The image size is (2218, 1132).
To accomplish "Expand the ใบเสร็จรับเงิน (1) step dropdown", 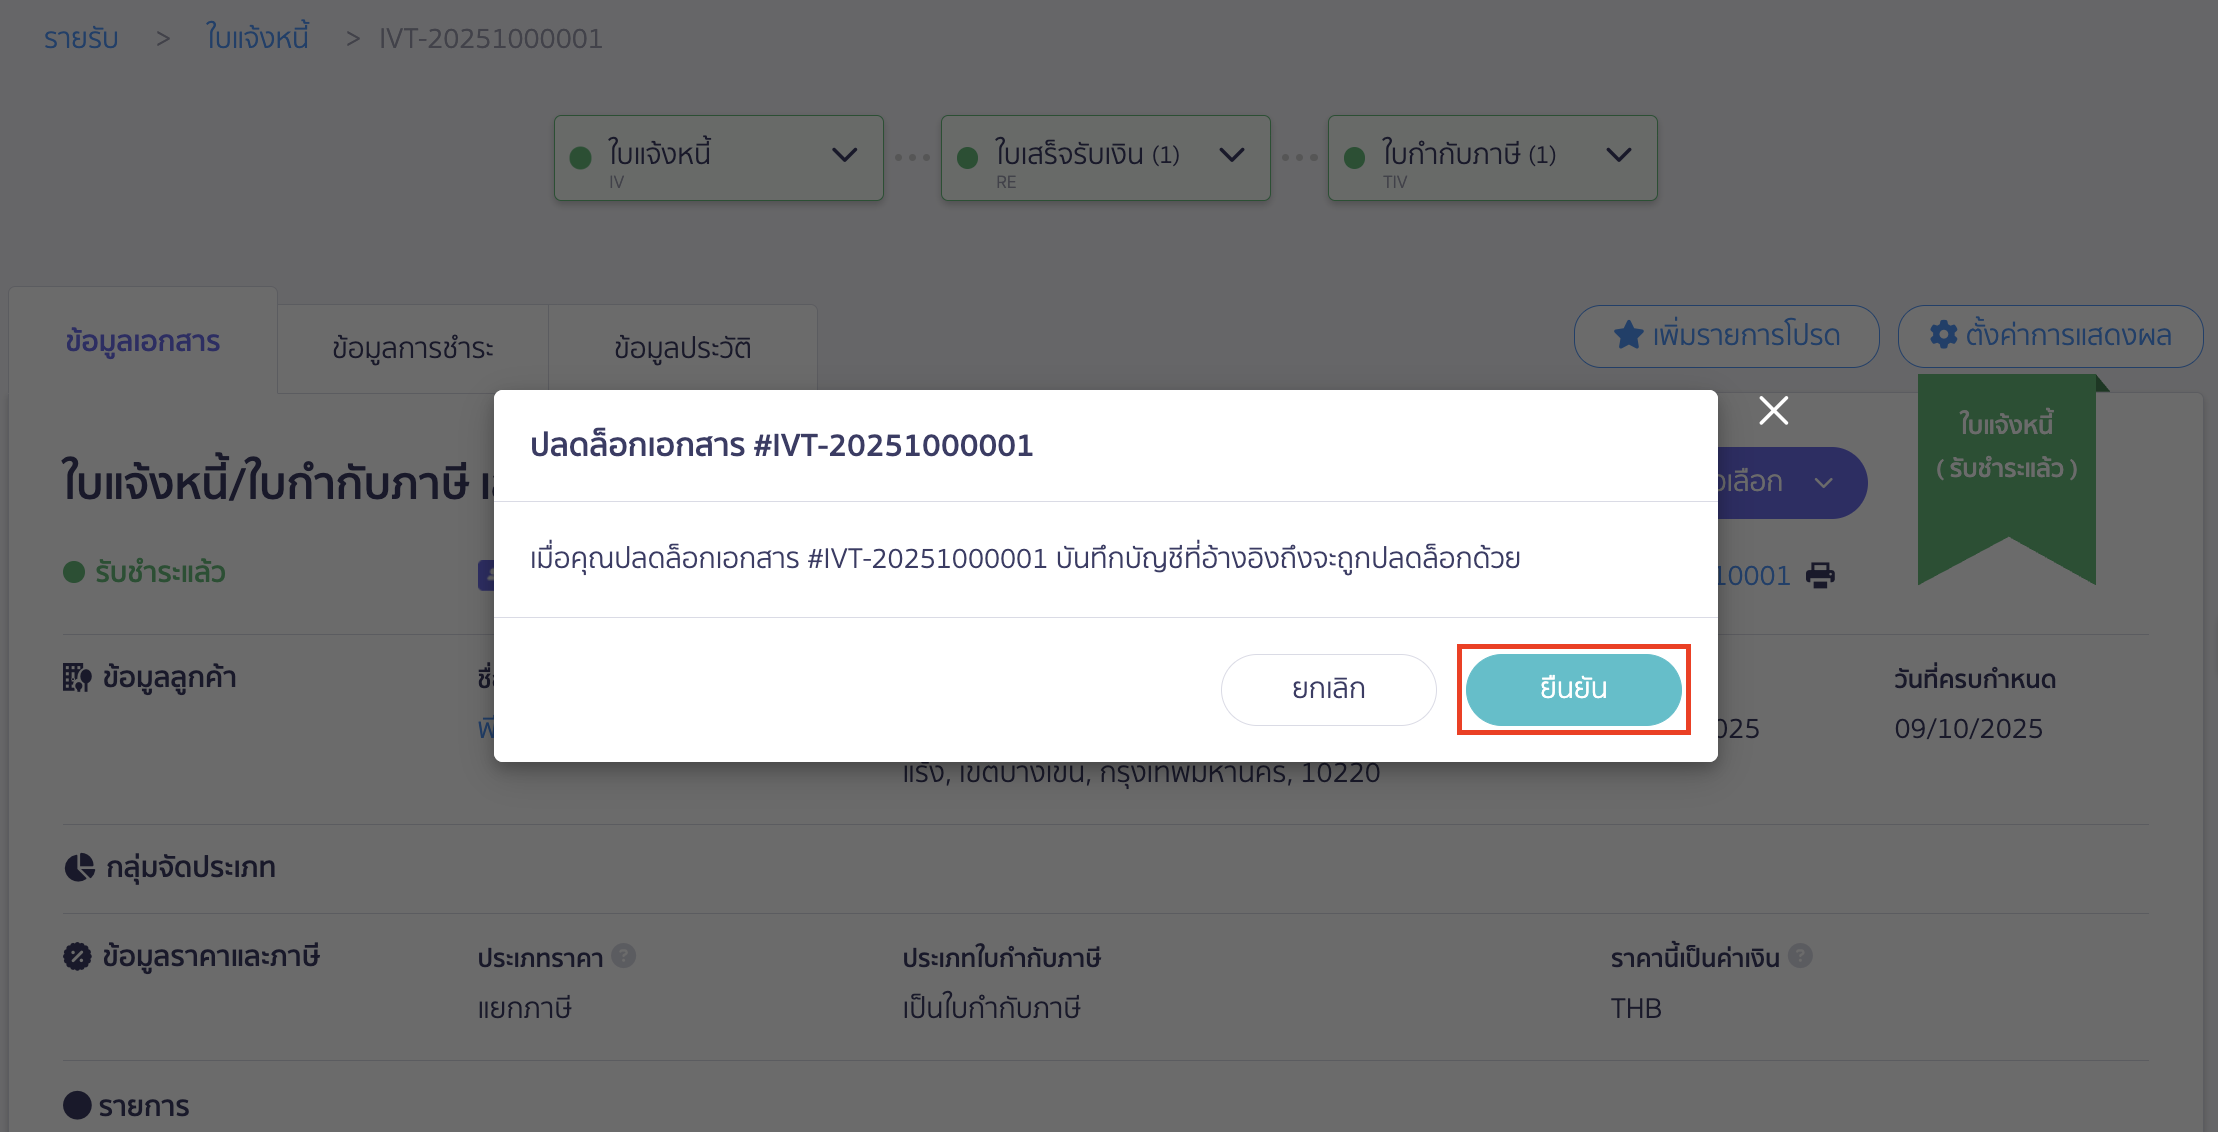I will (1232, 156).
